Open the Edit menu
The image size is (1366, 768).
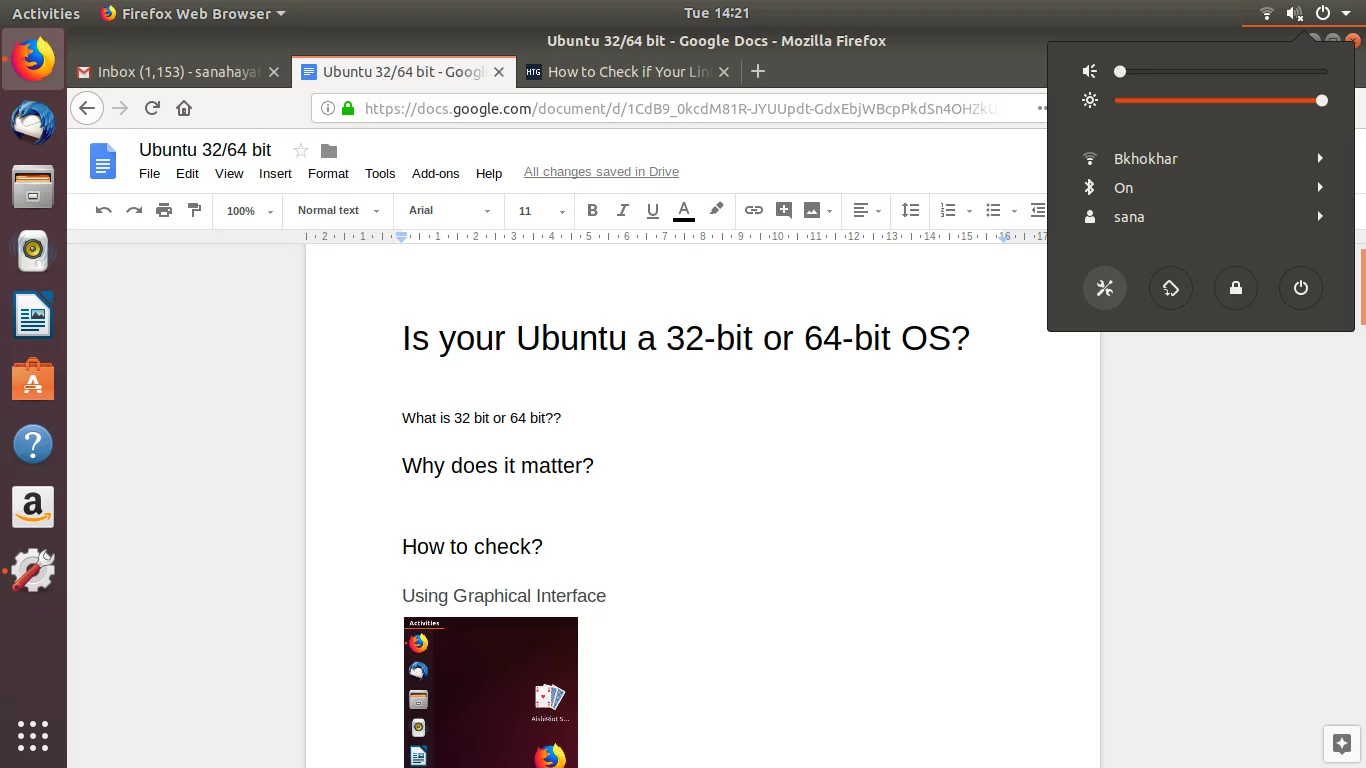coord(187,173)
